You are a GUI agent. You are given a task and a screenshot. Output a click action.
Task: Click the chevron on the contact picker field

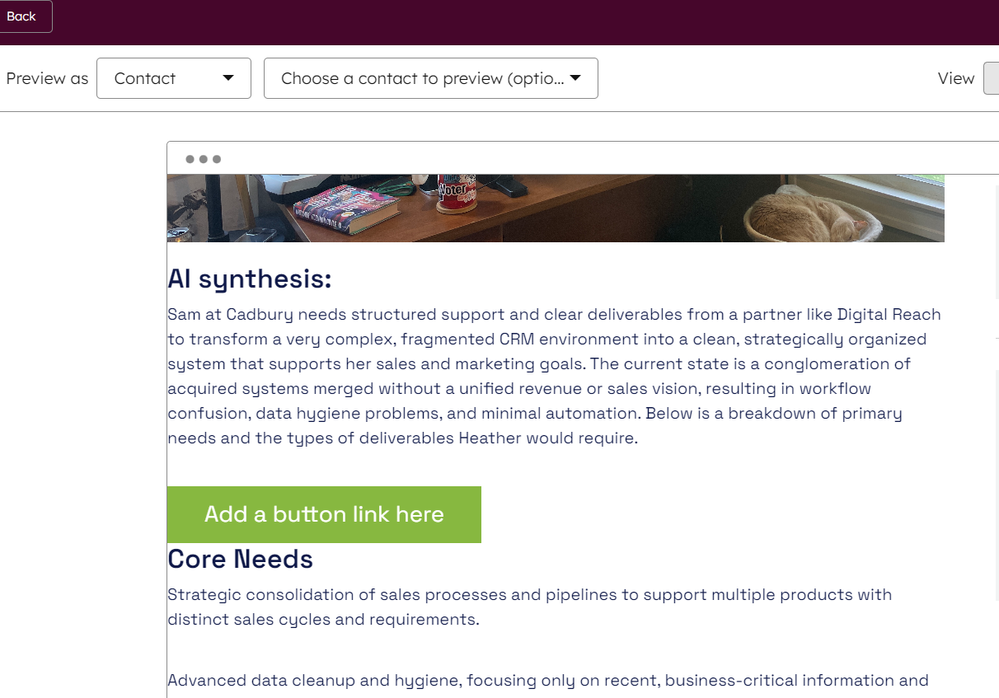pos(576,78)
